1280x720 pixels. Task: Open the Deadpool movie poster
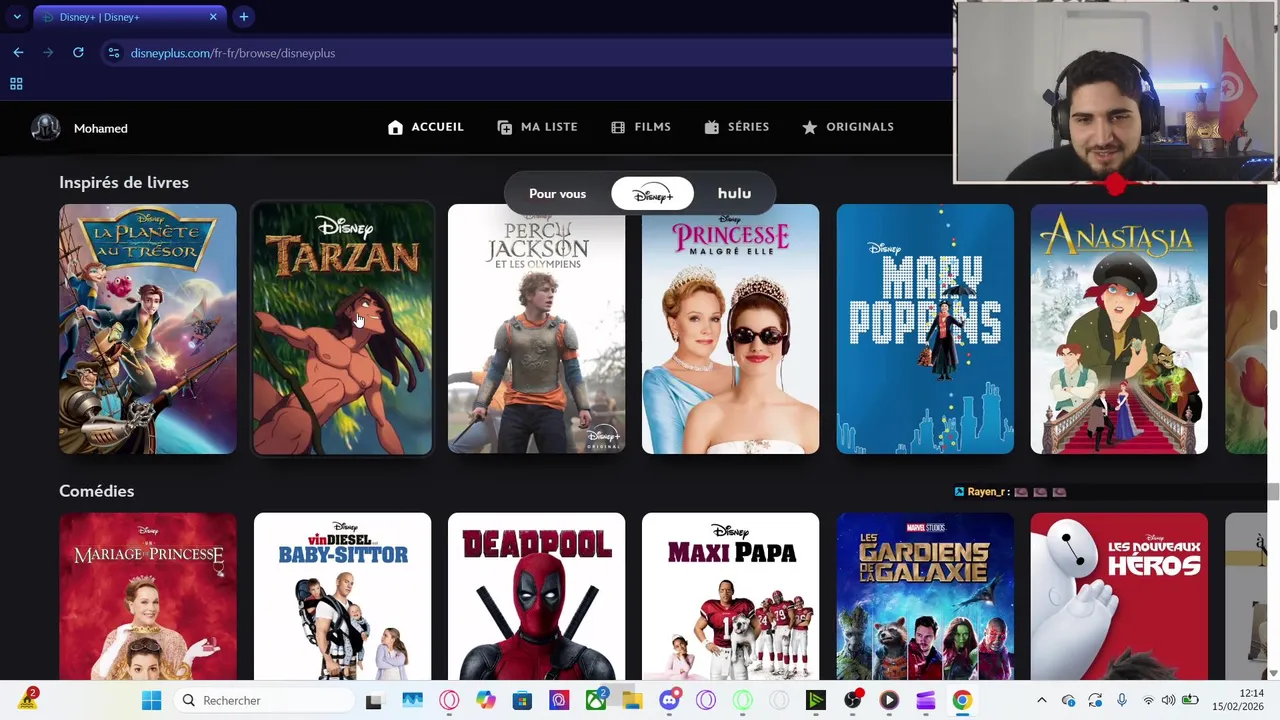[537, 597]
